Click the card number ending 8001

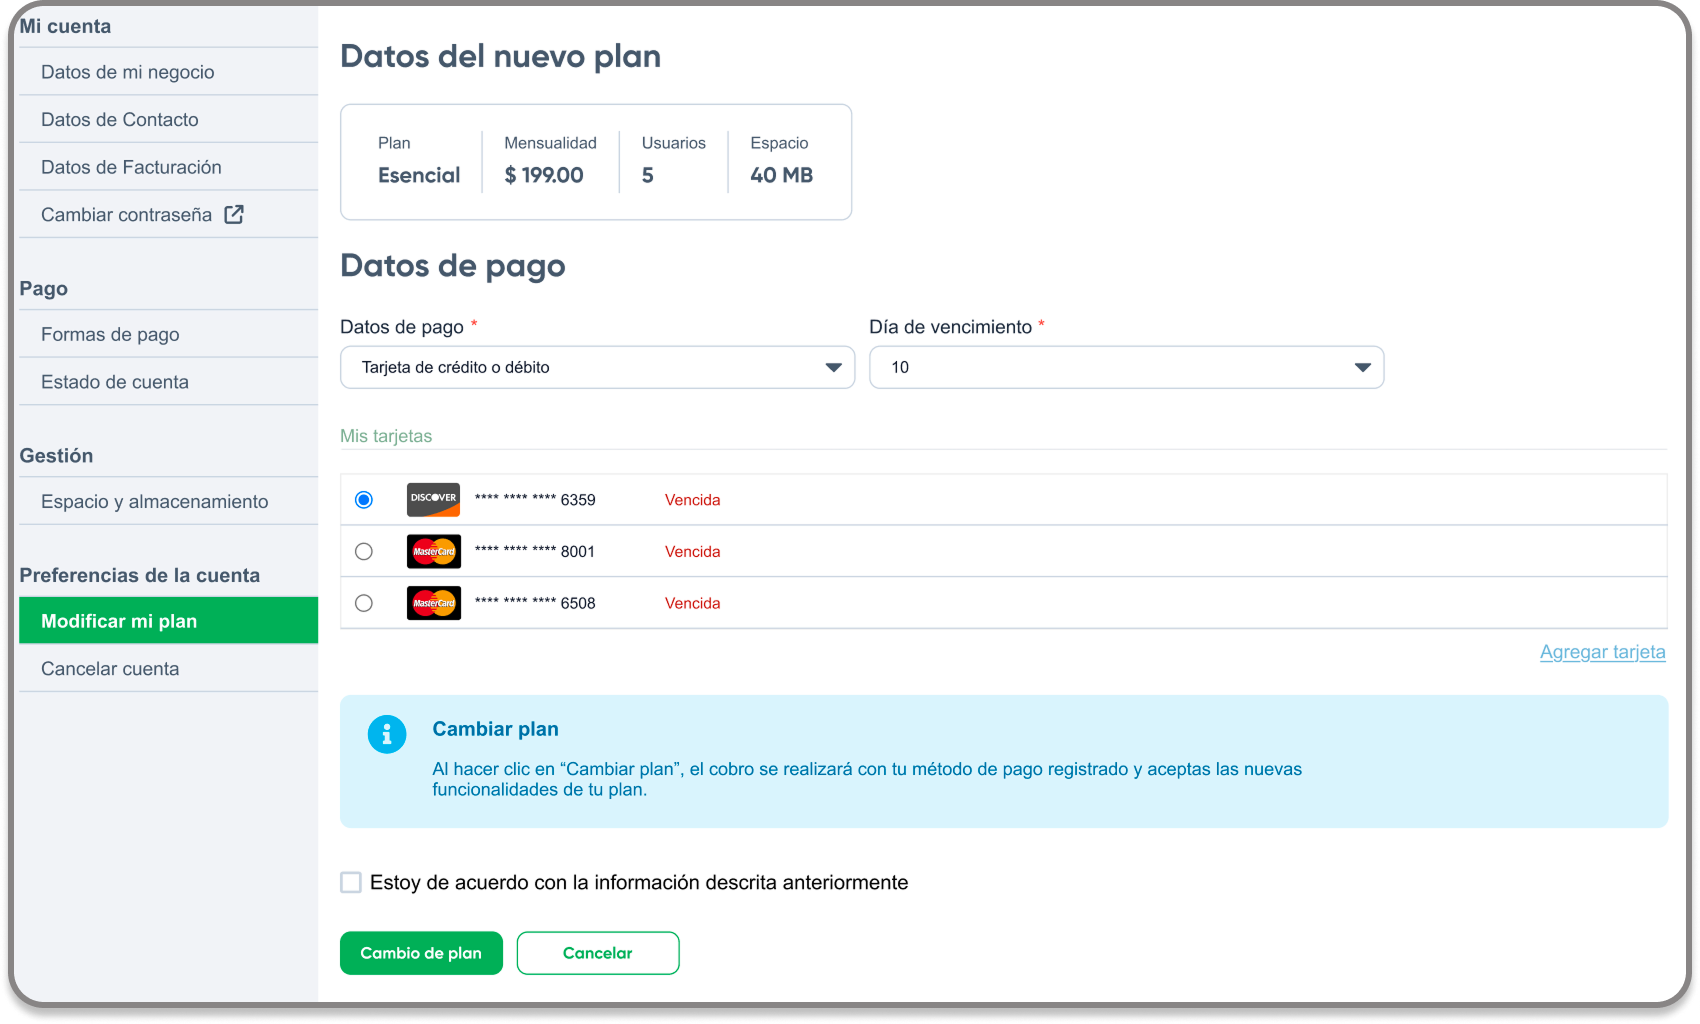click(535, 552)
